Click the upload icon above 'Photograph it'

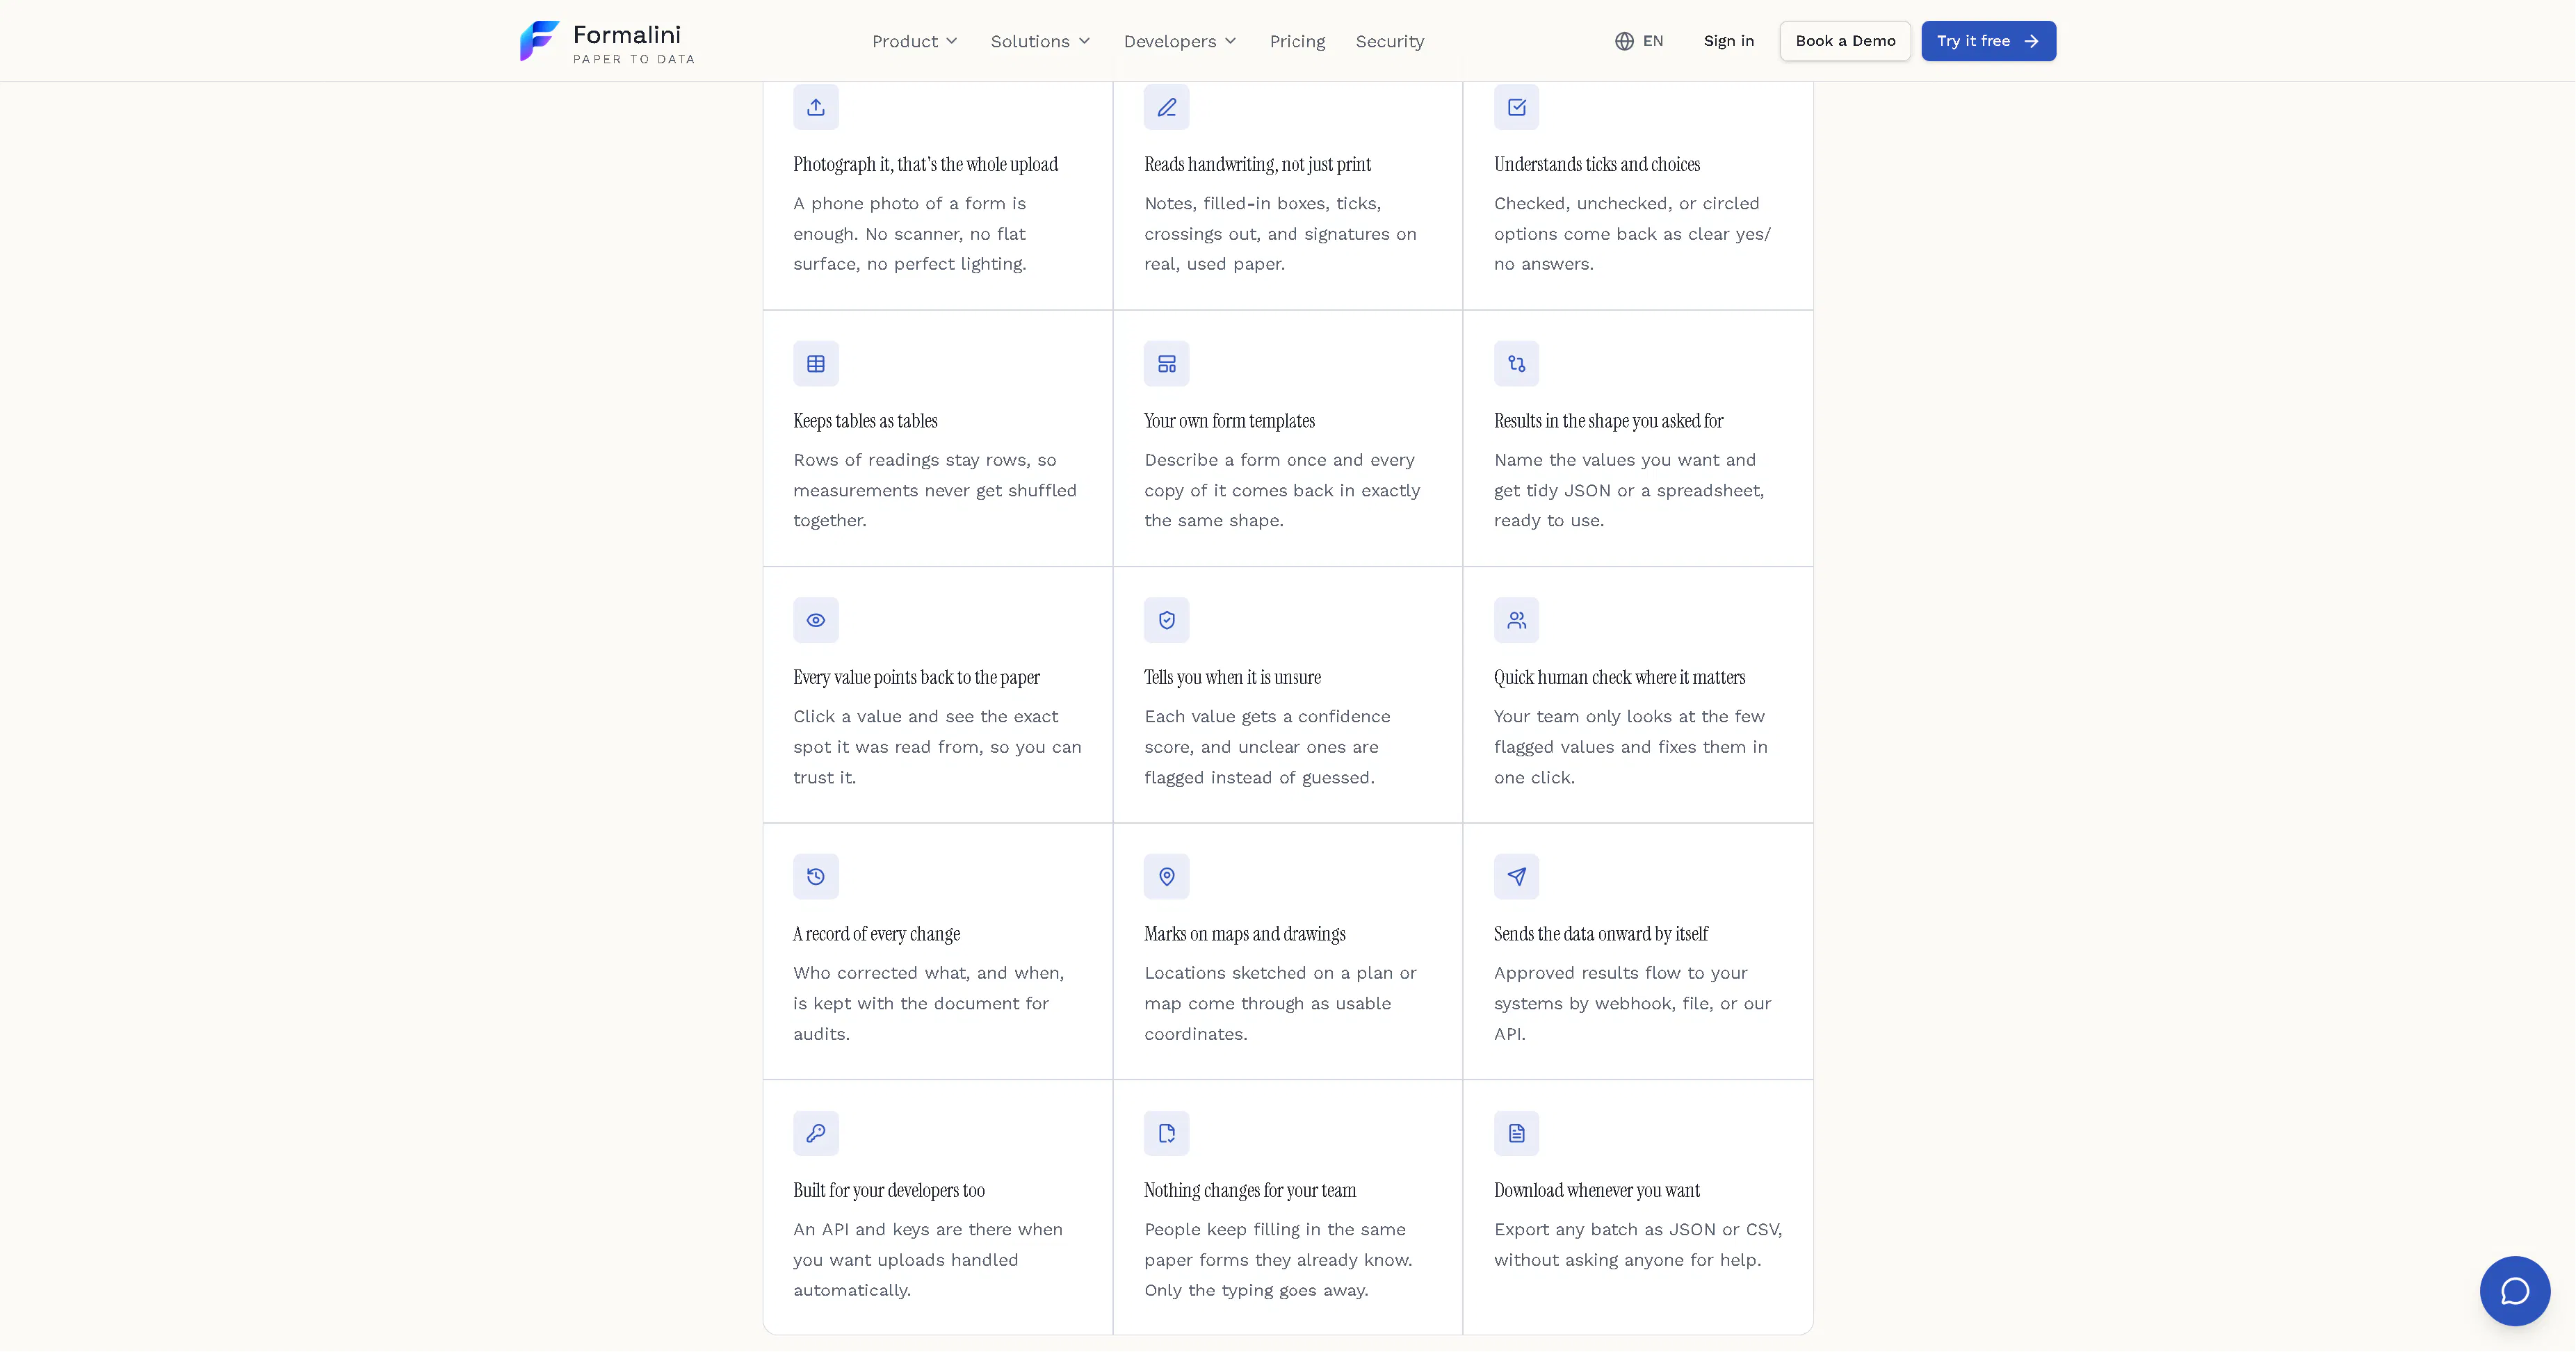point(816,107)
